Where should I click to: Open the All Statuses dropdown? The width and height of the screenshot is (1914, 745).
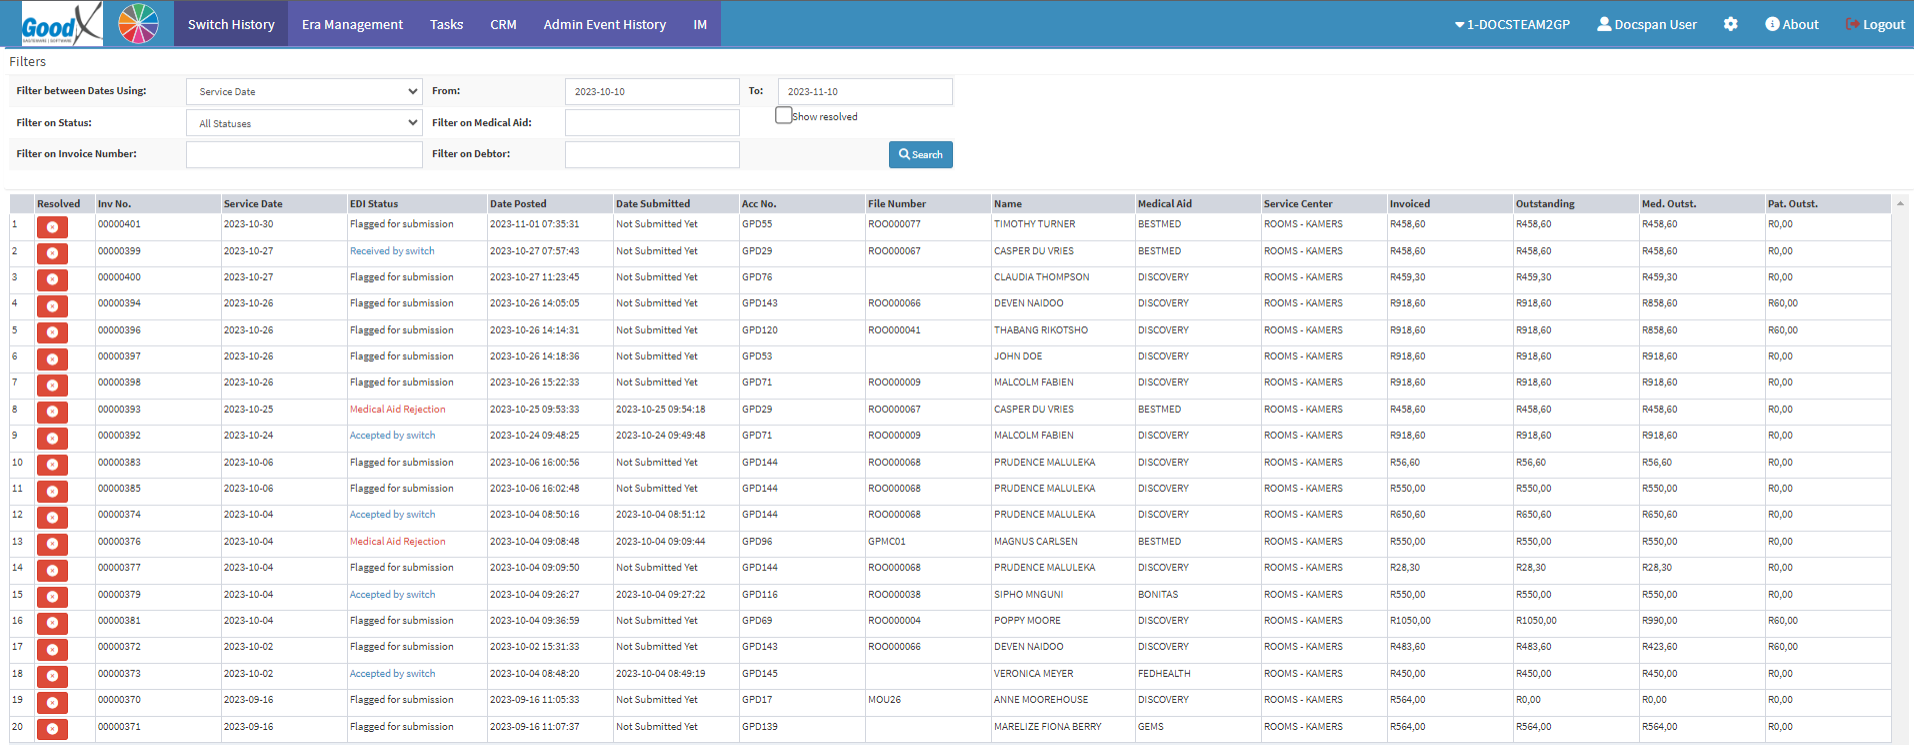(304, 124)
